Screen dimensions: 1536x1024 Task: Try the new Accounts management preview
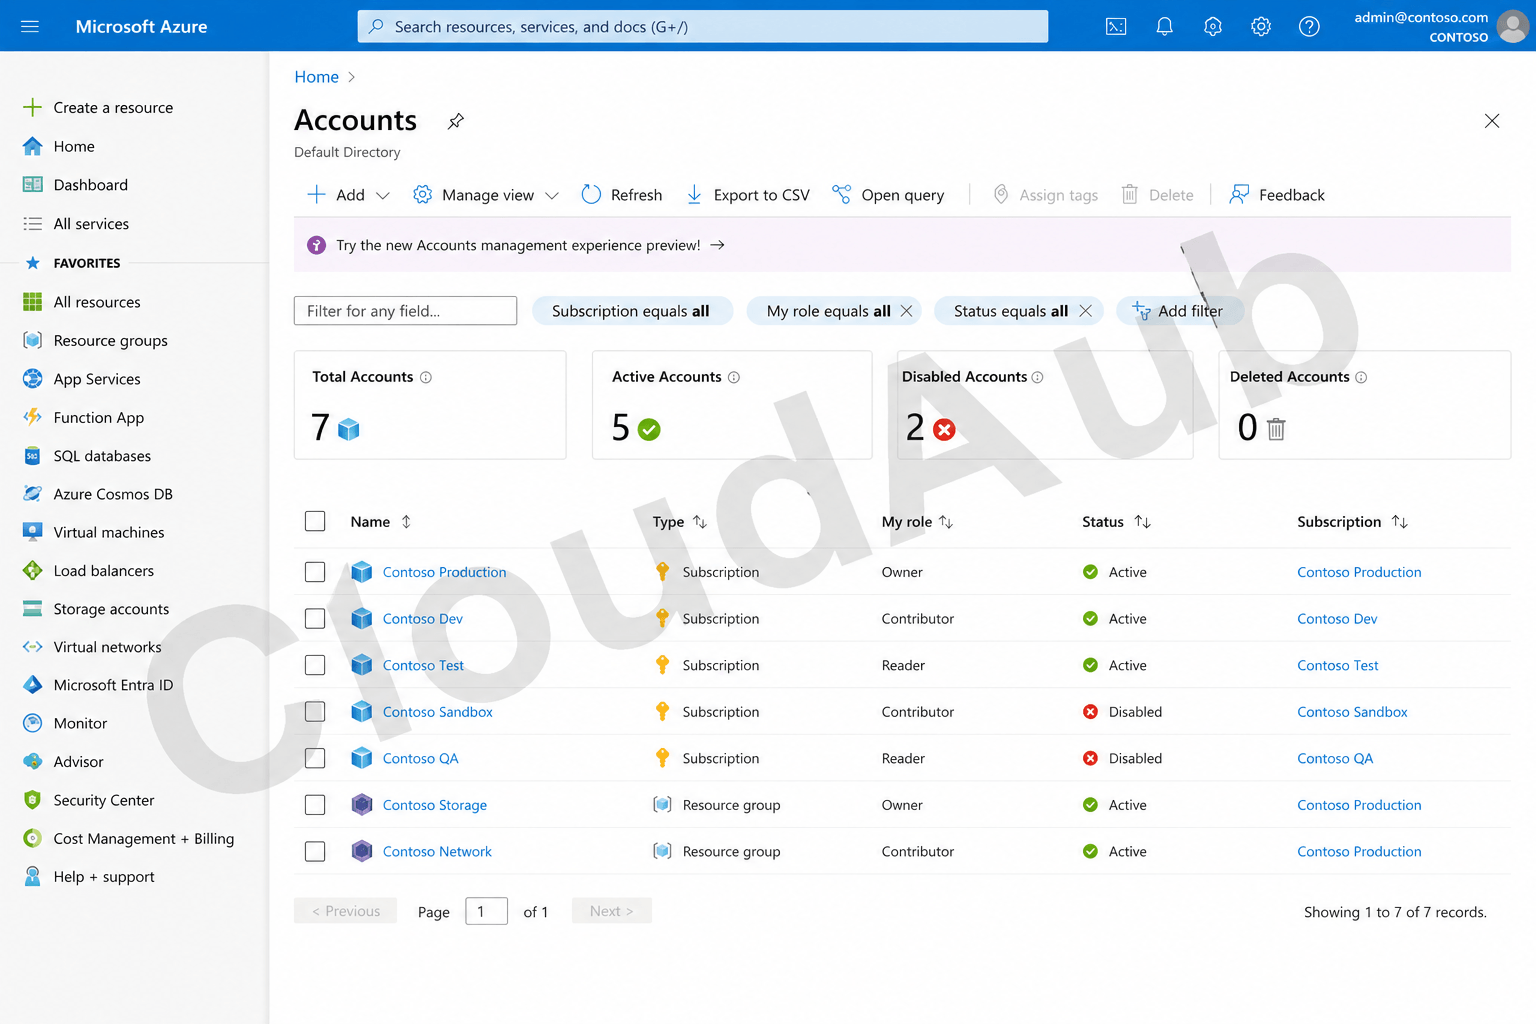530,245
